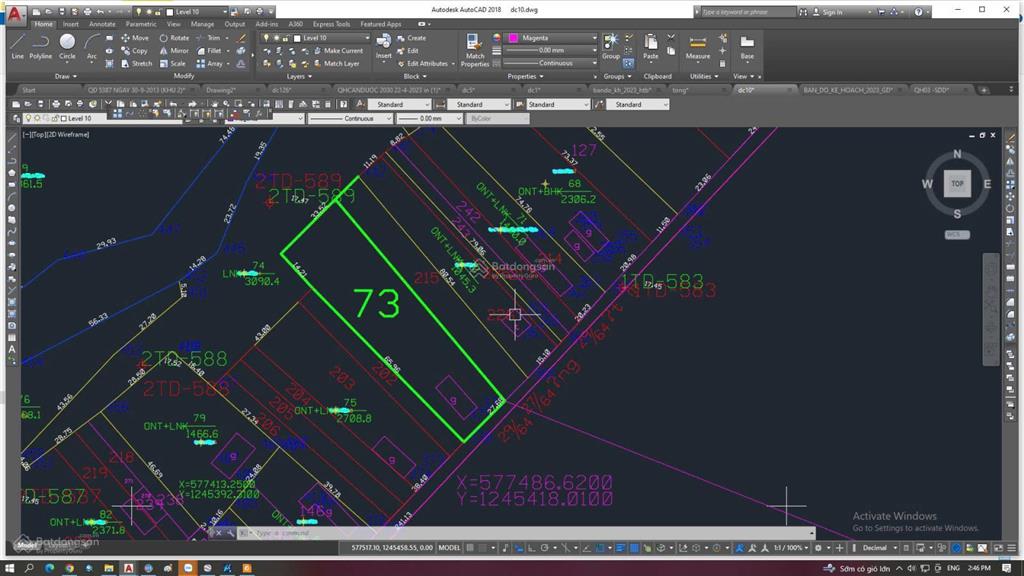Viewport: 1024px width, 576px height.
Task: Click the Cut scissors icon in Clipboard
Action: point(671,38)
